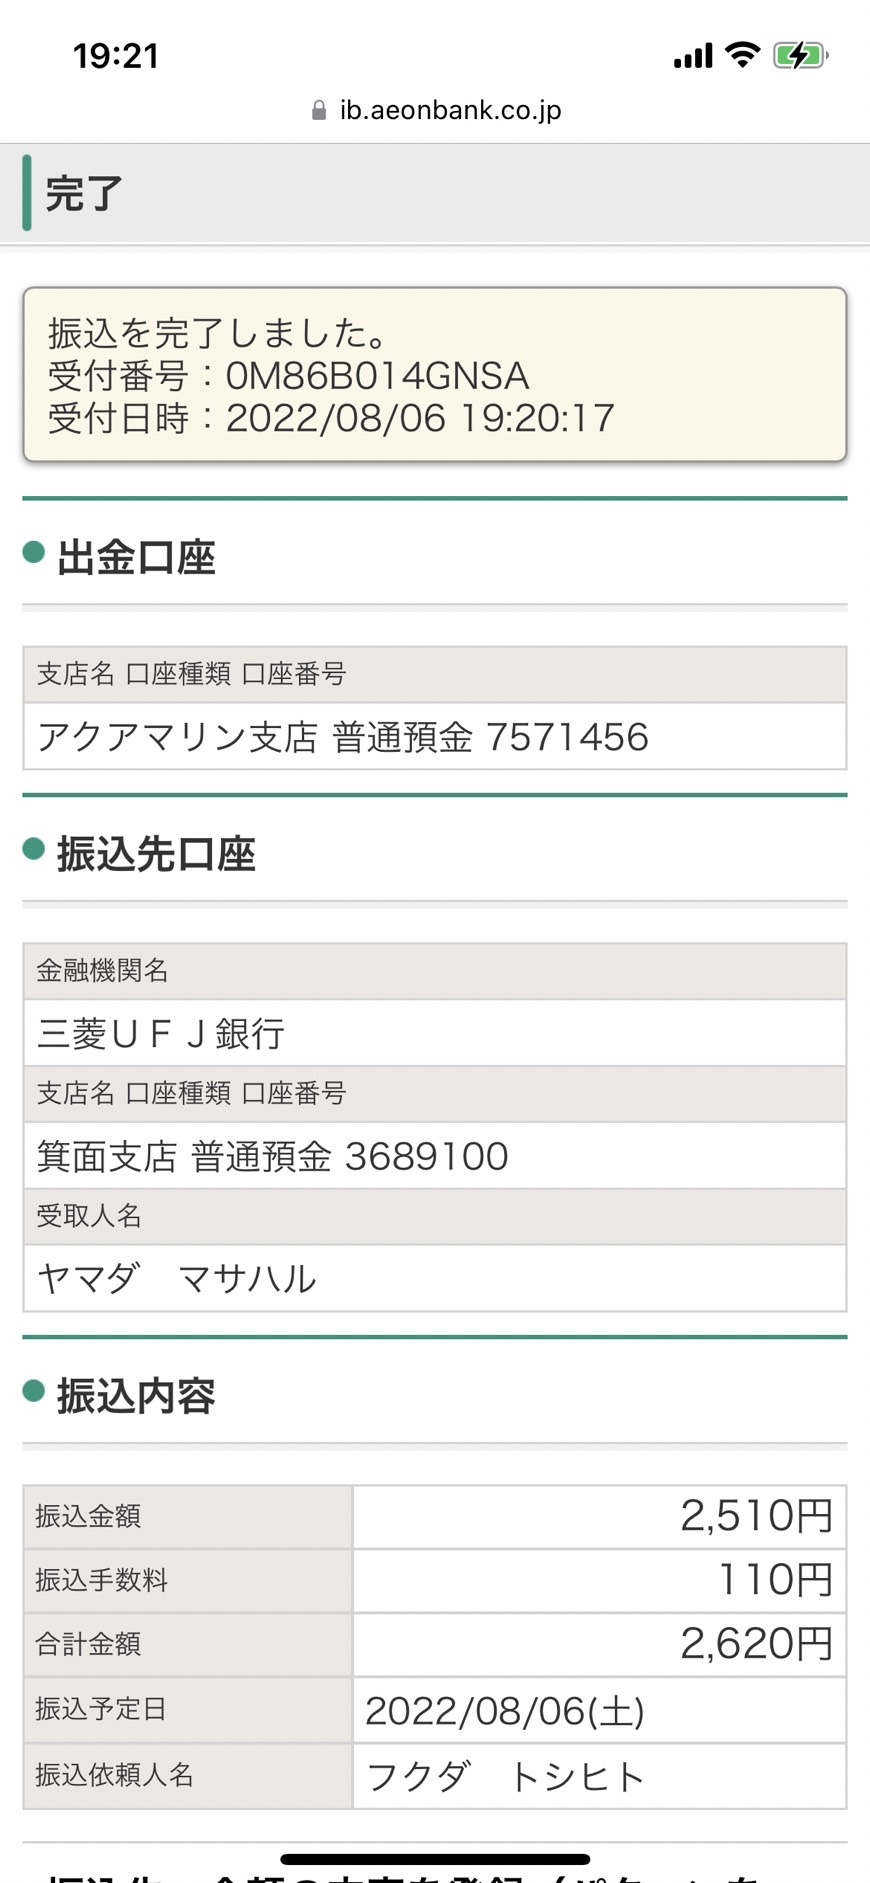Tap the lock icon beside the URL
Viewport: 870px width, 1883px height.
coord(319,110)
